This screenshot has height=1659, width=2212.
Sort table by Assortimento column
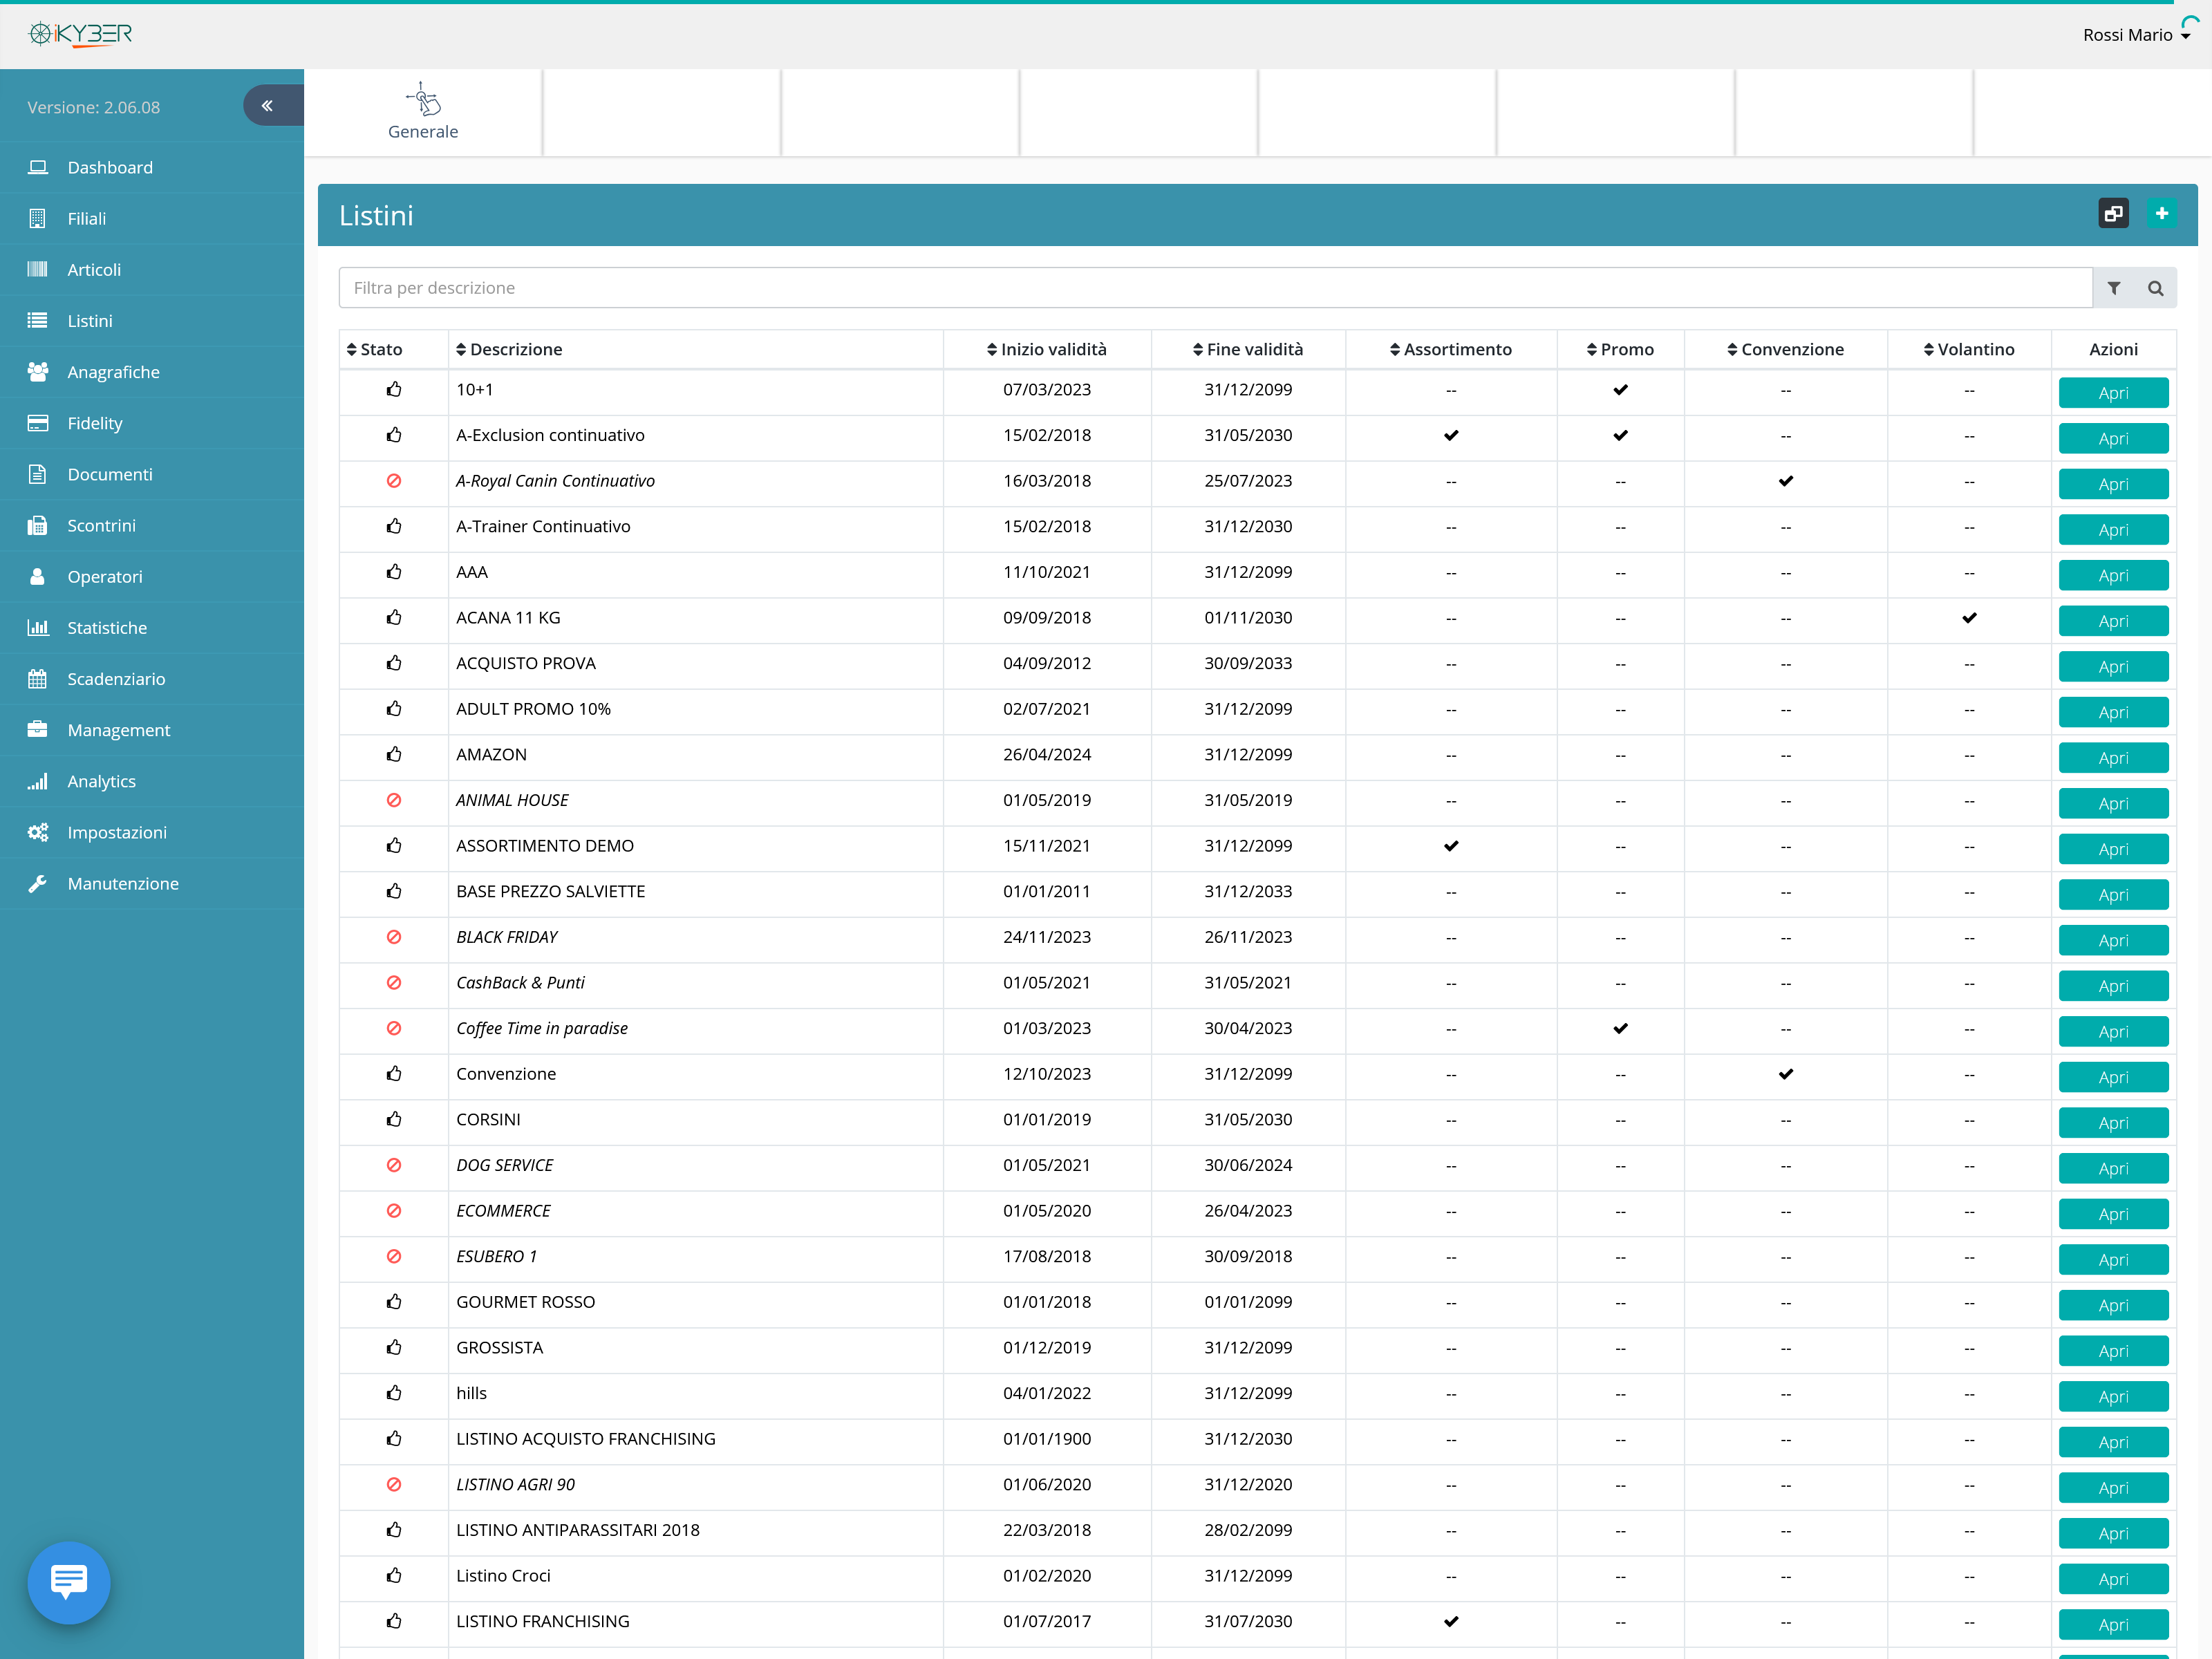[x=1450, y=349]
